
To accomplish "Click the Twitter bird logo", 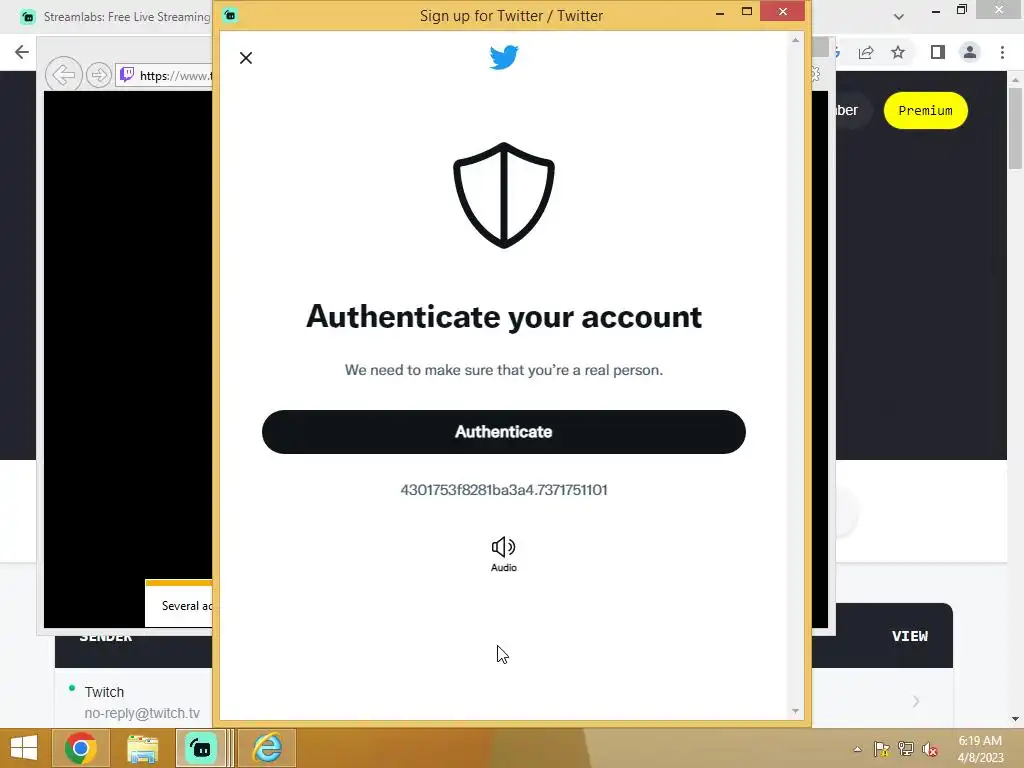I will [x=504, y=57].
